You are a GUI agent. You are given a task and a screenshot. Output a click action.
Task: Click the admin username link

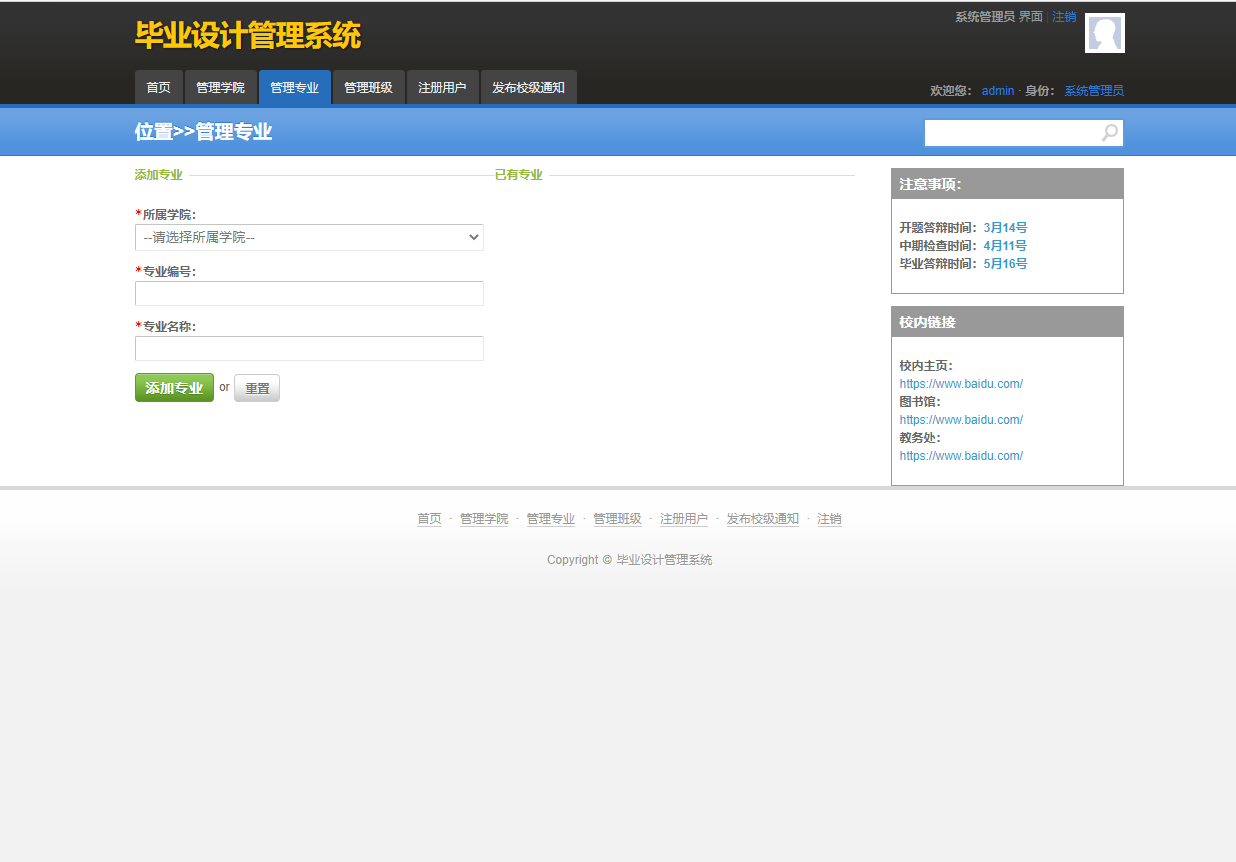tap(997, 90)
